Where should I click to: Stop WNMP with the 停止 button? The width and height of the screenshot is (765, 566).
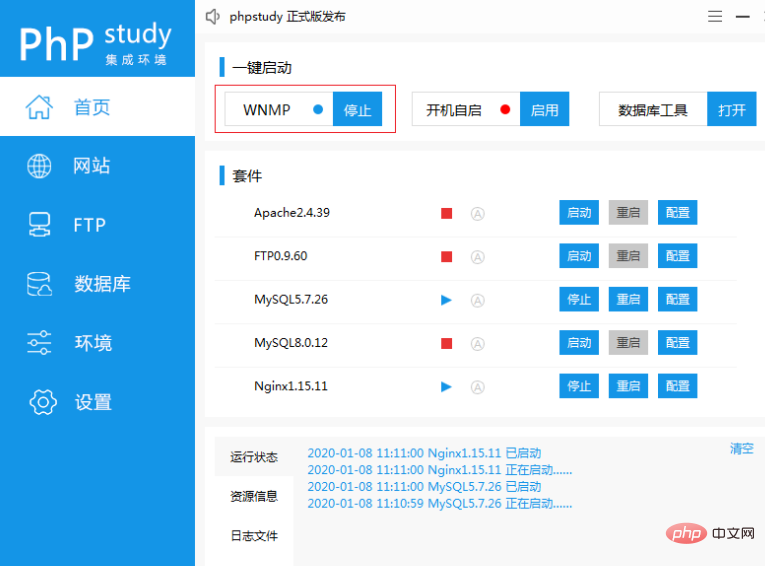[x=357, y=109]
